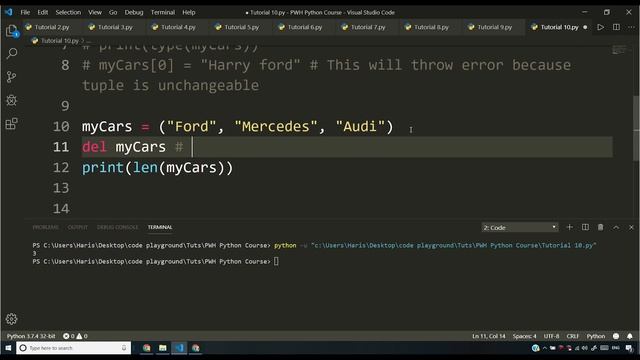Screen dimensions: 640x360
Task: Open the Search view in activity bar
Action: coord(12,53)
